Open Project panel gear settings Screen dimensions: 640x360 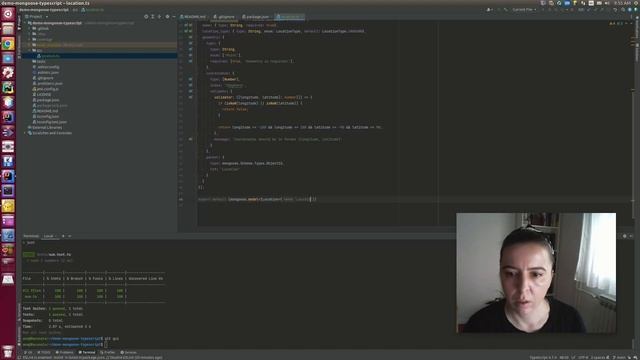[167, 17]
